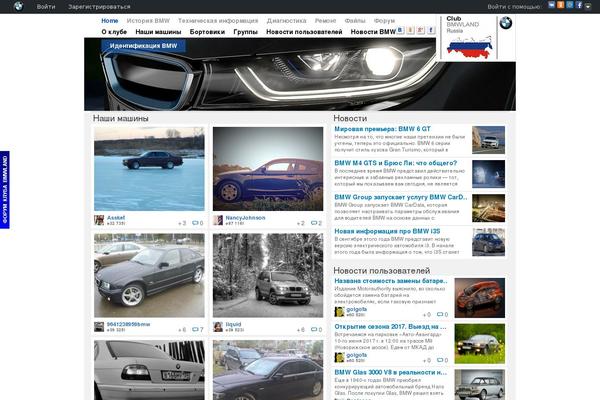Read BMW M4 GTS и Брюс Ли article

coord(396,163)
